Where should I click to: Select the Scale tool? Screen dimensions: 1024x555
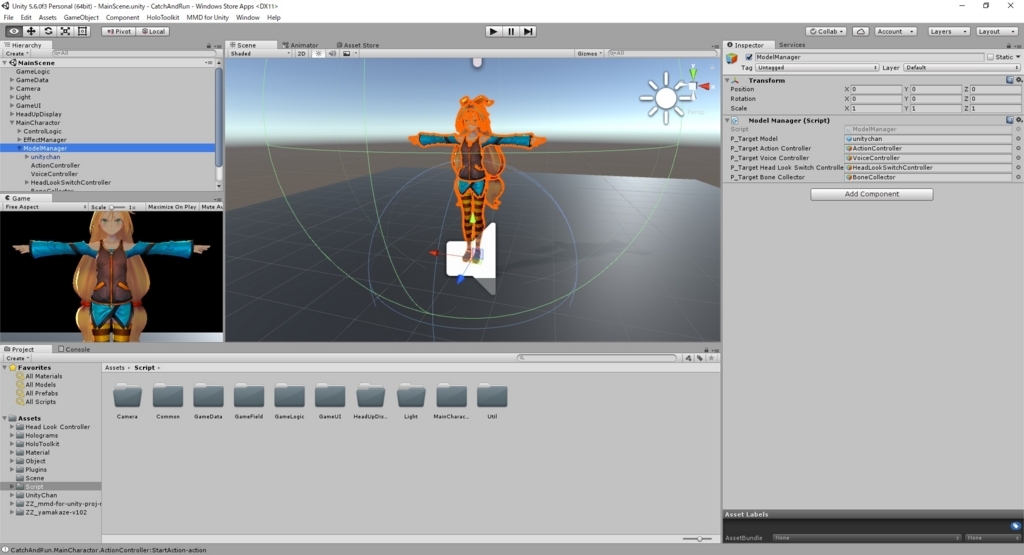65,31
